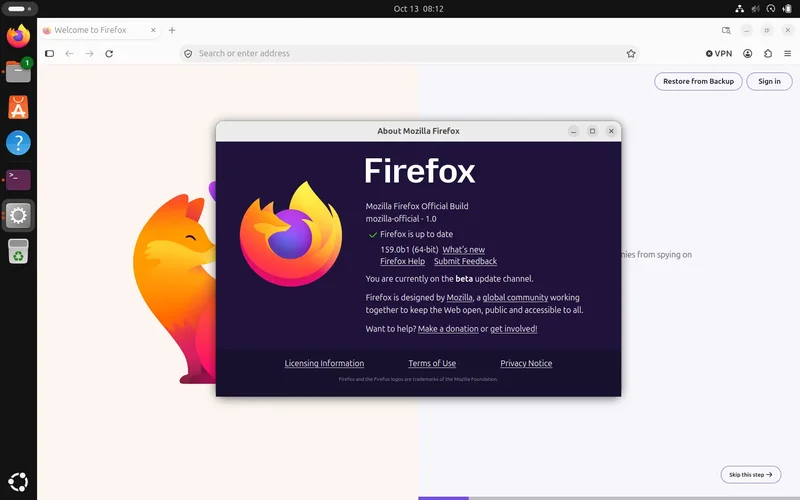Click the Restore from Backup button
Screen dimensions: 800x500
tap(698, 82)
